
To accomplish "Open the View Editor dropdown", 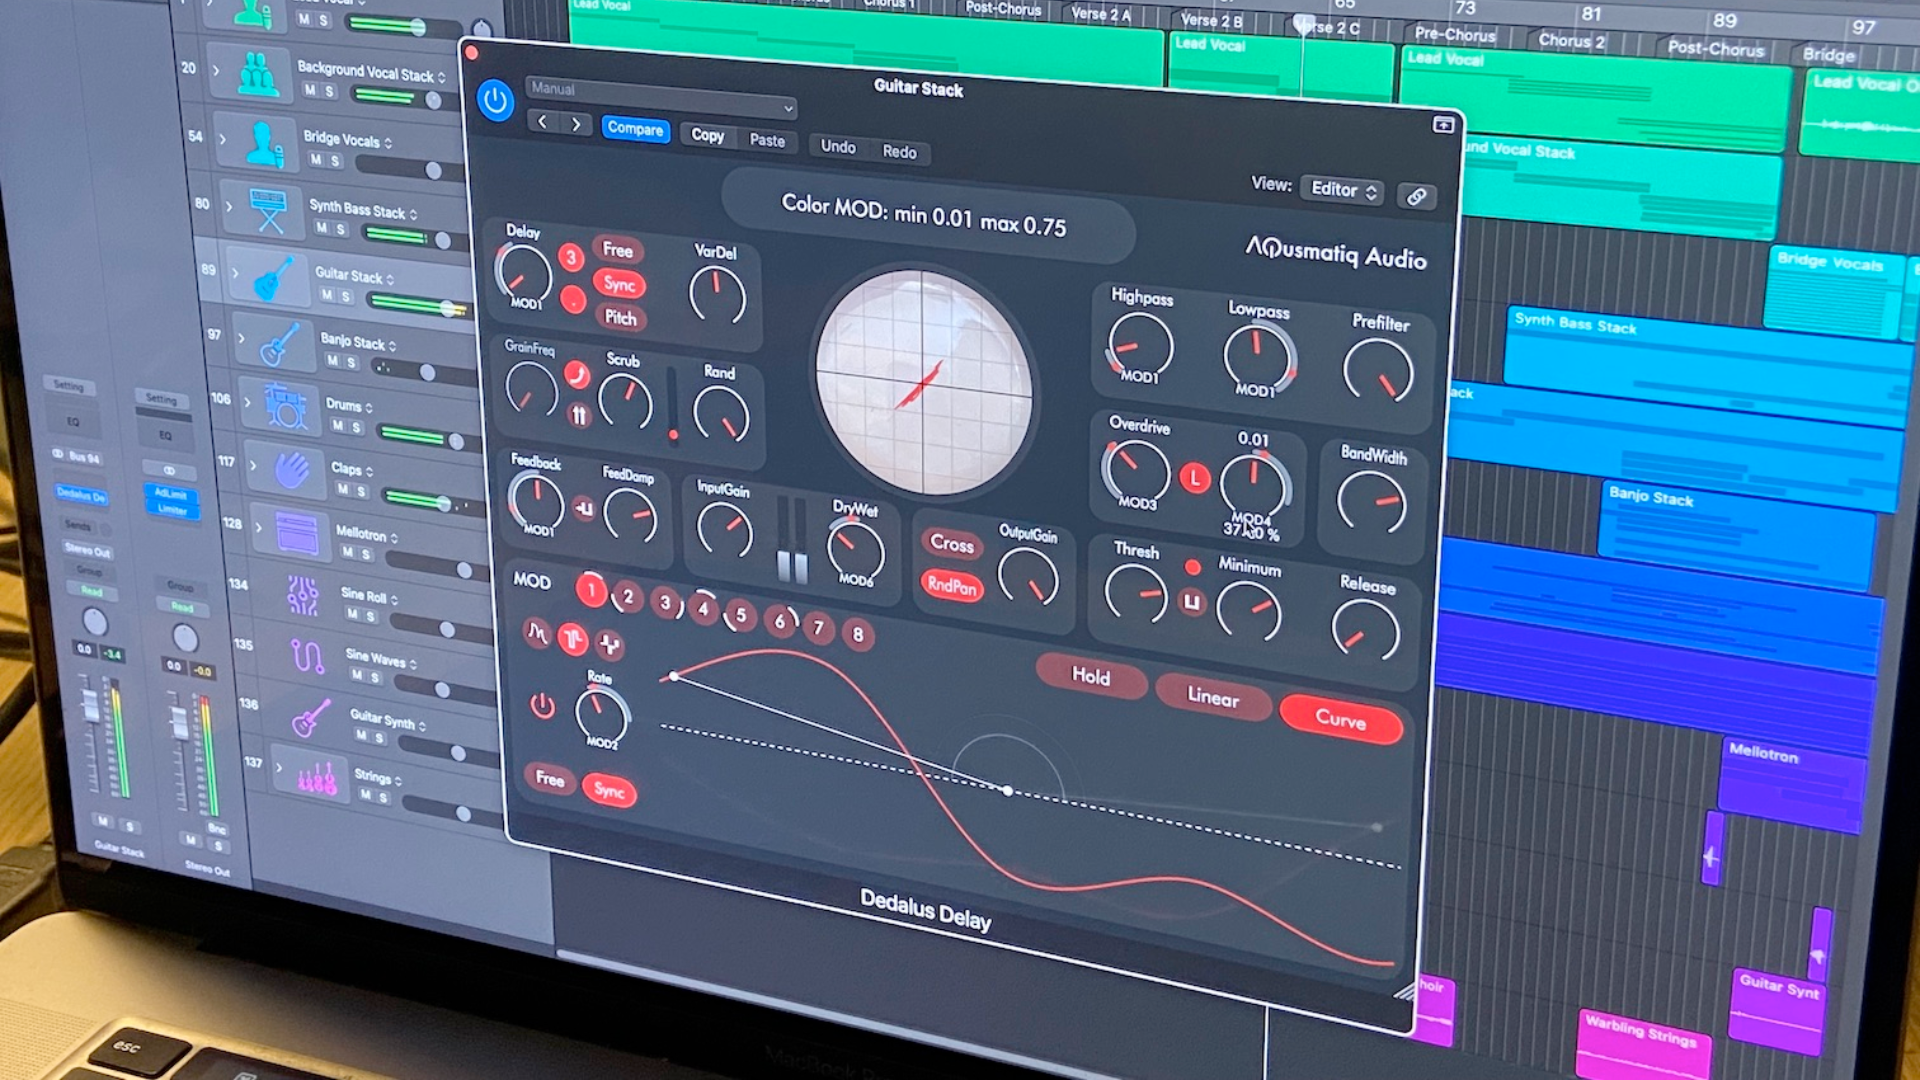I will [1340, 190].
